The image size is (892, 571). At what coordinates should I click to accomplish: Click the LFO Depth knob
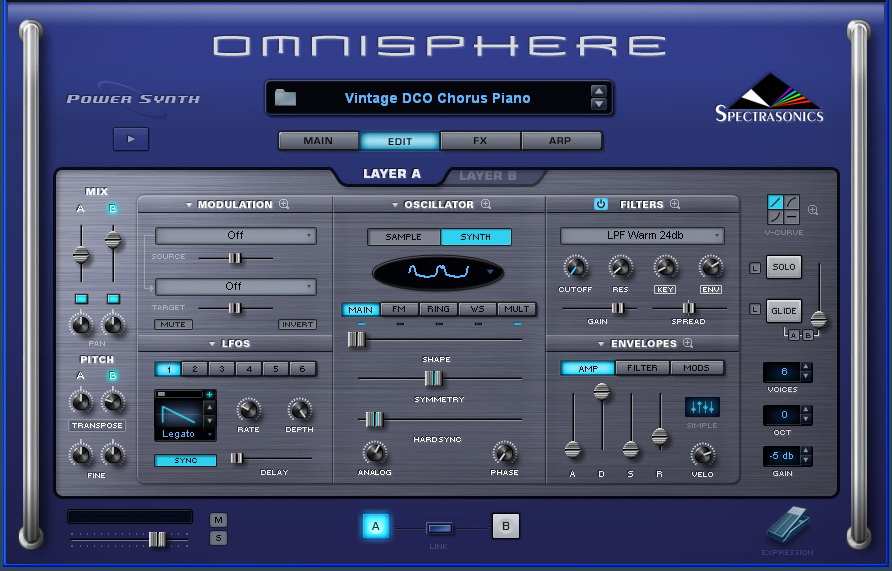click(299, 409)
